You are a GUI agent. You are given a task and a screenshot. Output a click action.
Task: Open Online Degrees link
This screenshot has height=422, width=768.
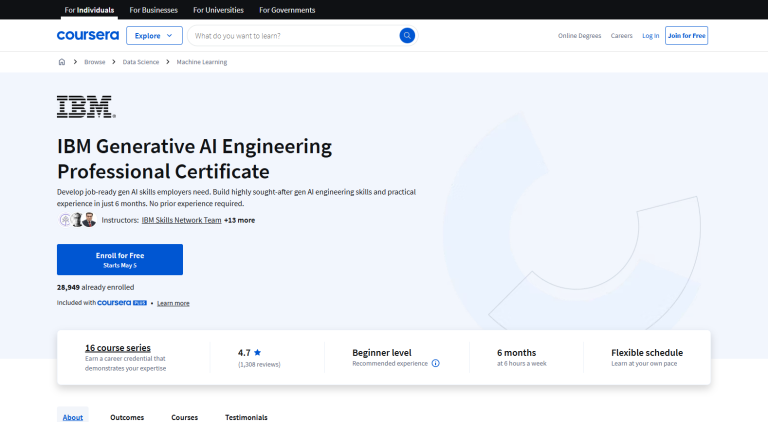(579, 35)
